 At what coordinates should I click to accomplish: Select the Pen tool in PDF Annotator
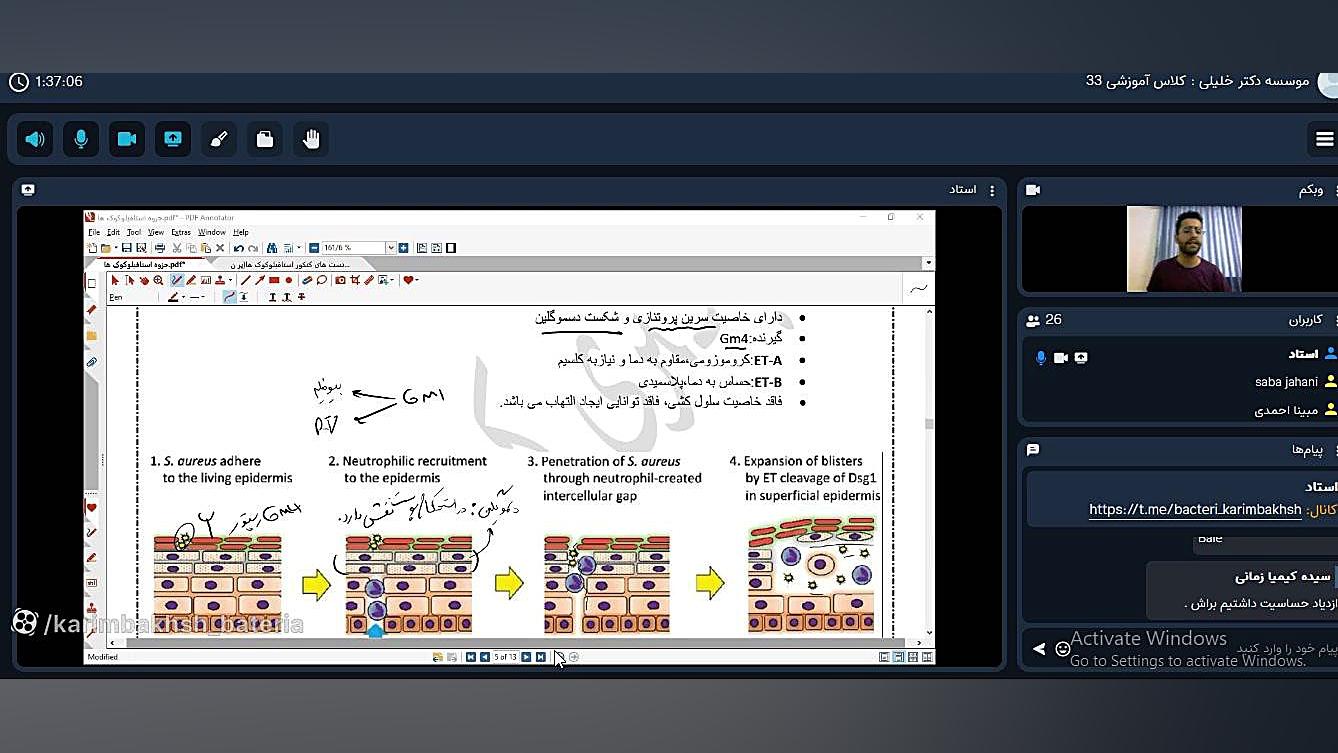pos(176,280)
